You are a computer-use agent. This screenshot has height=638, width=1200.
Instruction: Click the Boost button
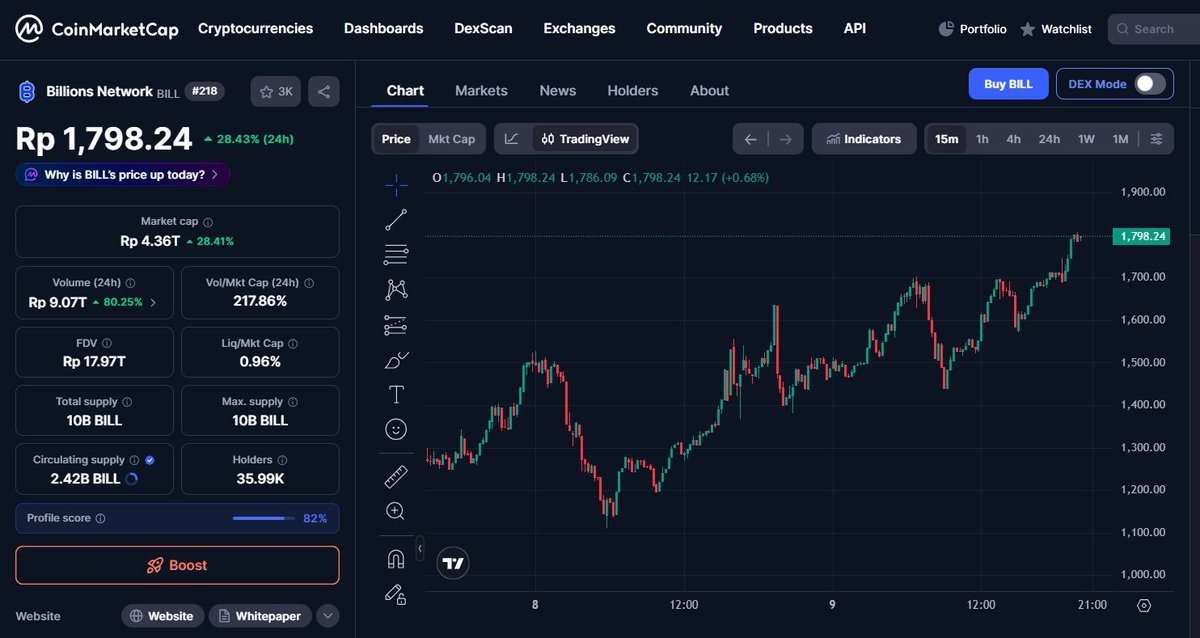tap(177, 565)
